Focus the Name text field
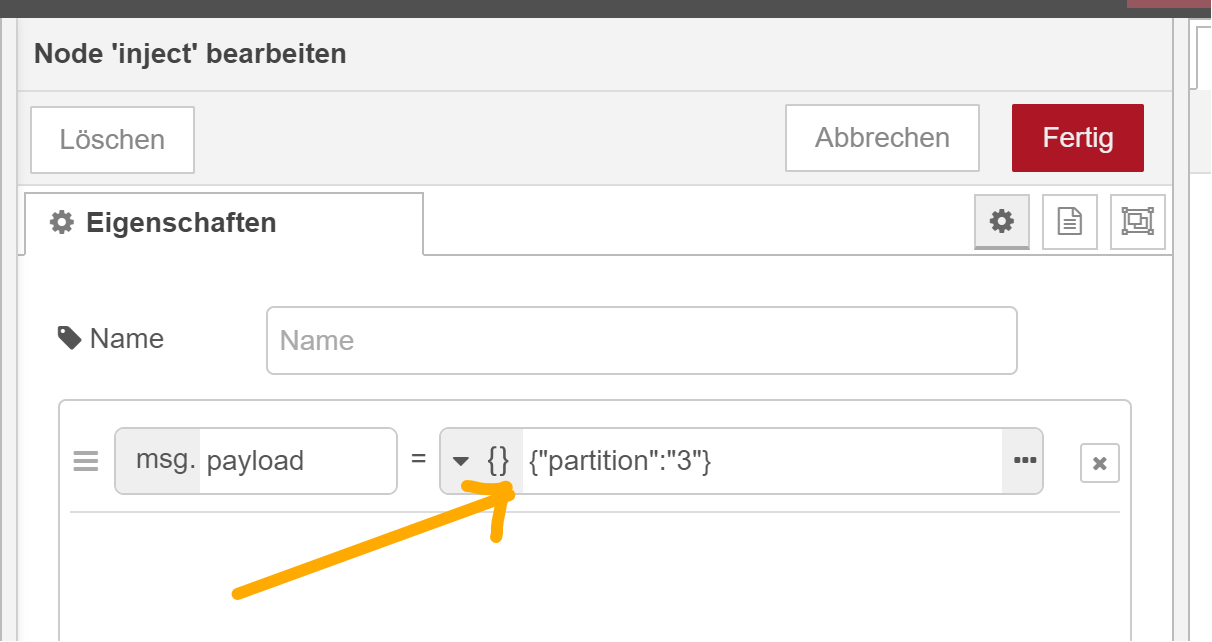This screenshot has width=1212, height=642. click(x=641, y=341)
